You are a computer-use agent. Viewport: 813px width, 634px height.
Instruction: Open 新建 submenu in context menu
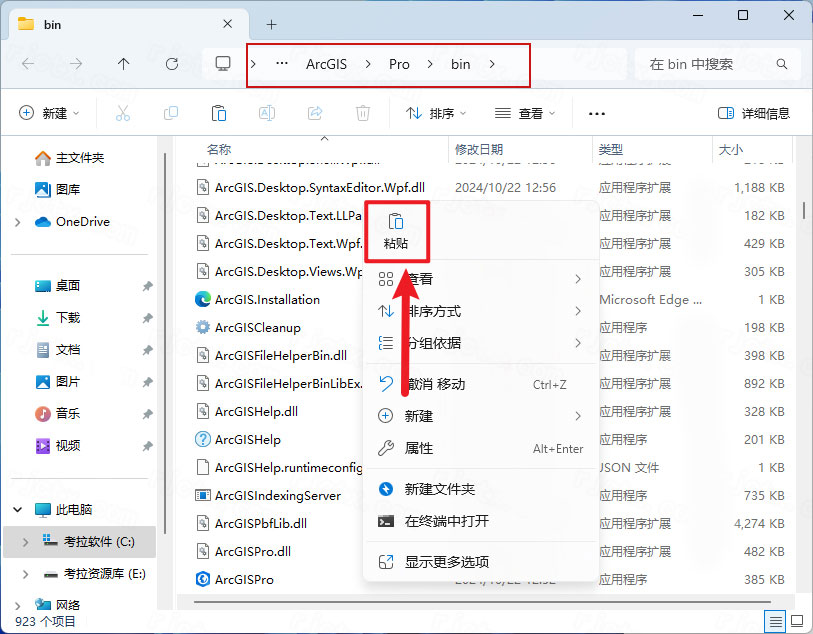point(481,416)
